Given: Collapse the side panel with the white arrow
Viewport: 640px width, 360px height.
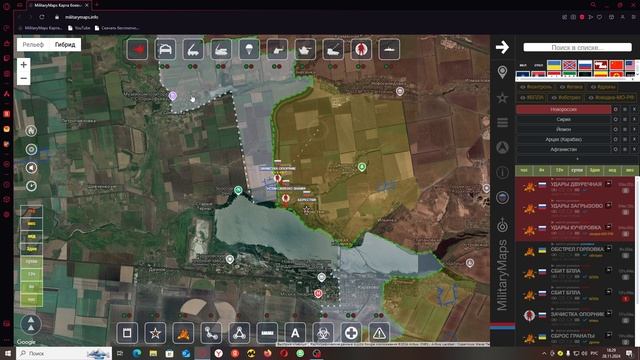Looking at the screenshot, I should (502, 47).
